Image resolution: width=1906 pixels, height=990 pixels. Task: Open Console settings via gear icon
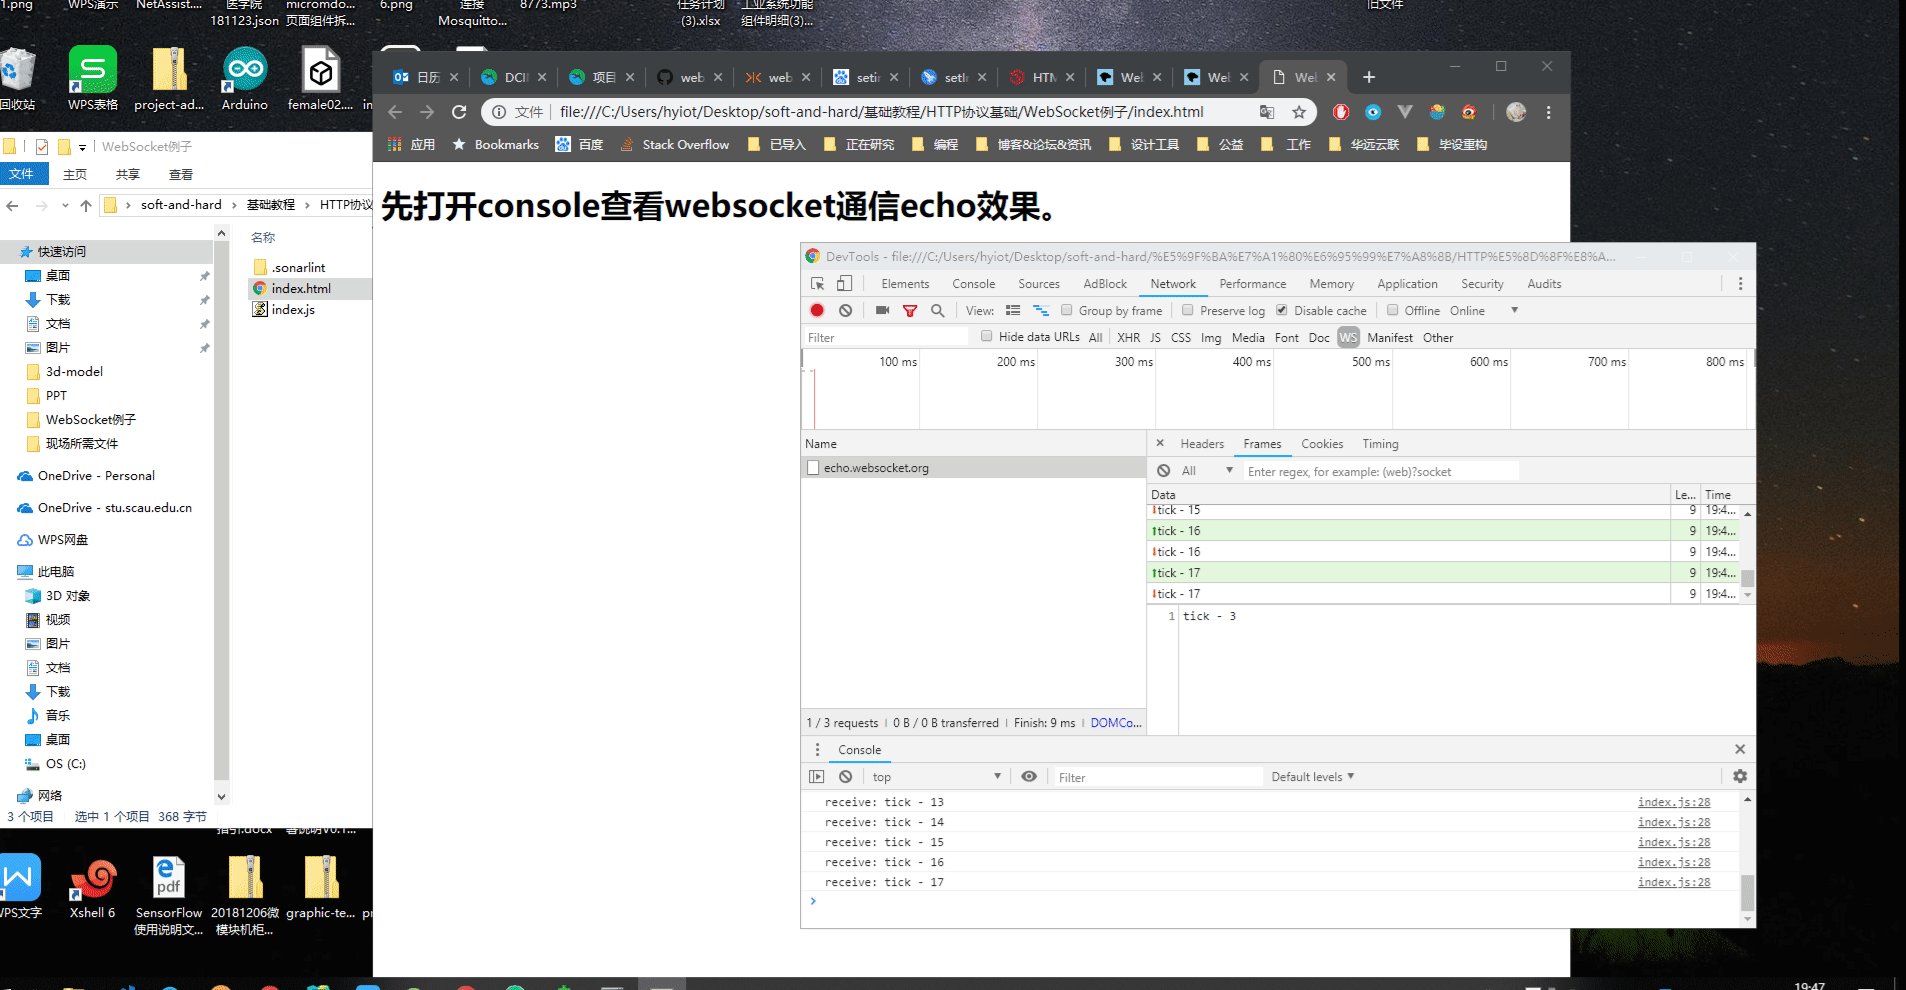pos(1739,776)
